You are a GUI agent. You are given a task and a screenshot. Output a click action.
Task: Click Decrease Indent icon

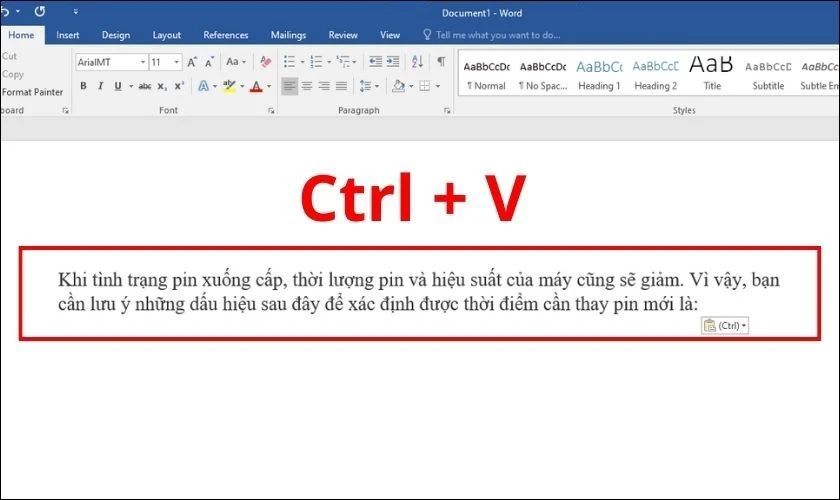[x=376, y=62]
